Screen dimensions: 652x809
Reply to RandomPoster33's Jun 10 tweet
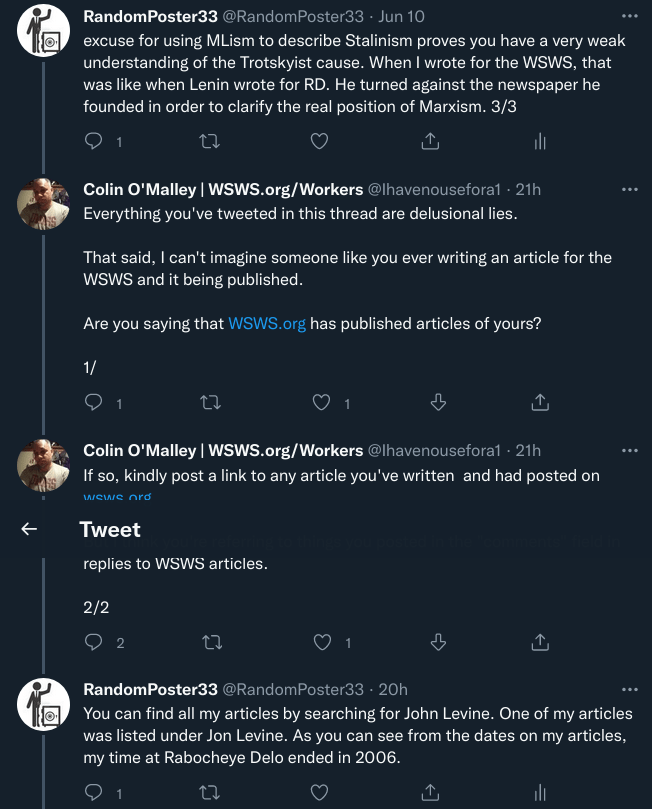pos(94,142)
